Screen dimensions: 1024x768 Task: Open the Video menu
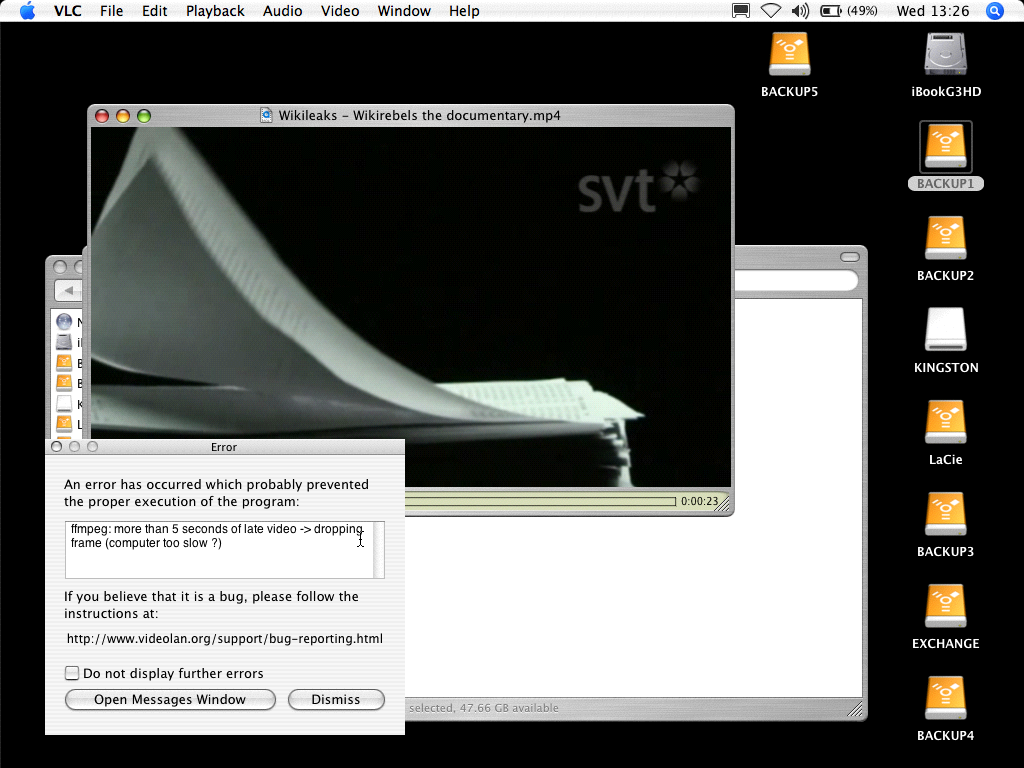pos(340,11)
